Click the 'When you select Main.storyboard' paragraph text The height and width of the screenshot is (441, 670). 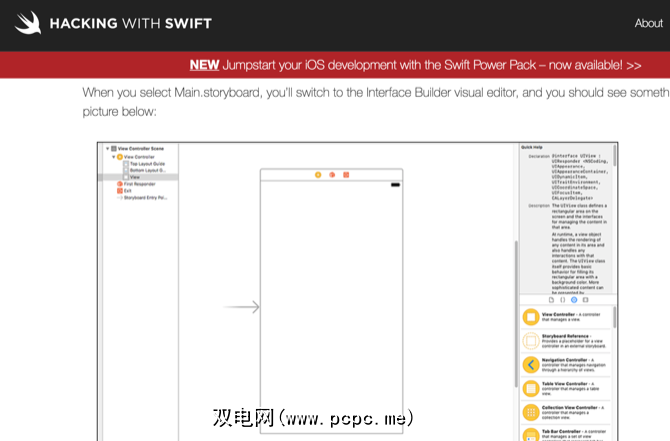click(x=376, y=102)
